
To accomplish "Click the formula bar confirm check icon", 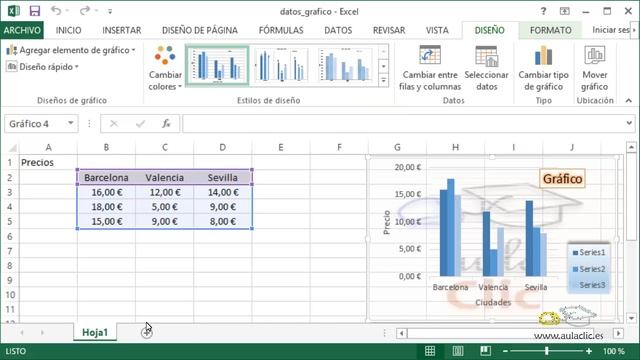I will pos(140,124).
